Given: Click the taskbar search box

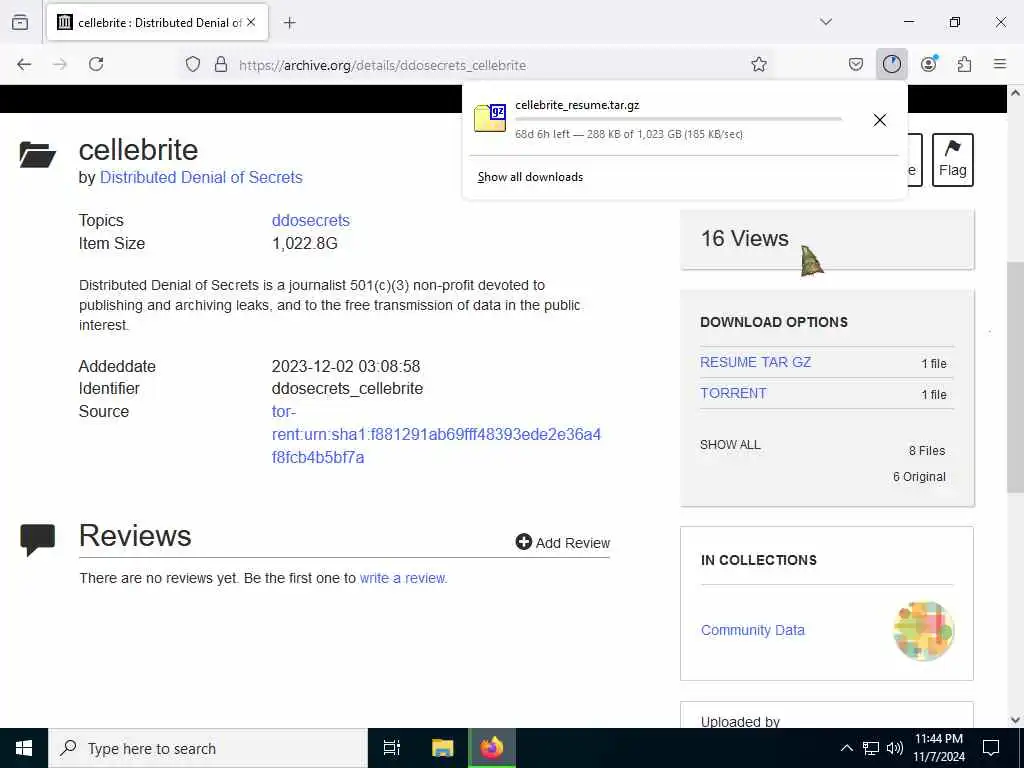Looking at the screenshot, I should tap(208, 748).
